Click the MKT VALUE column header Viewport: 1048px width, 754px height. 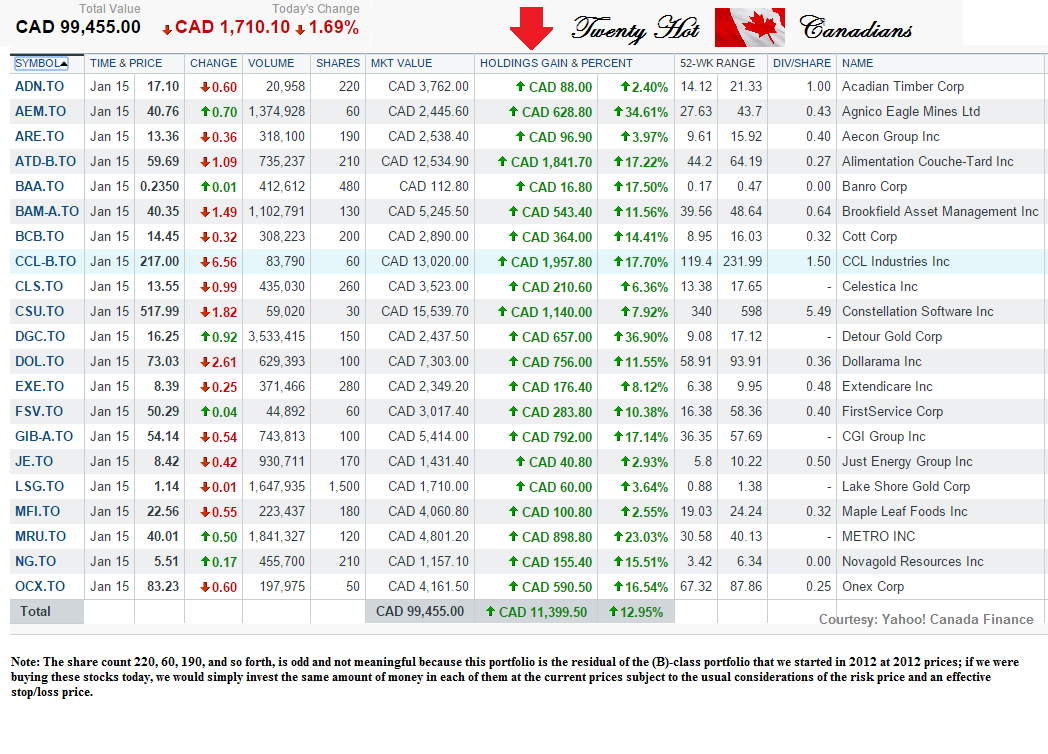pos(401,63)
